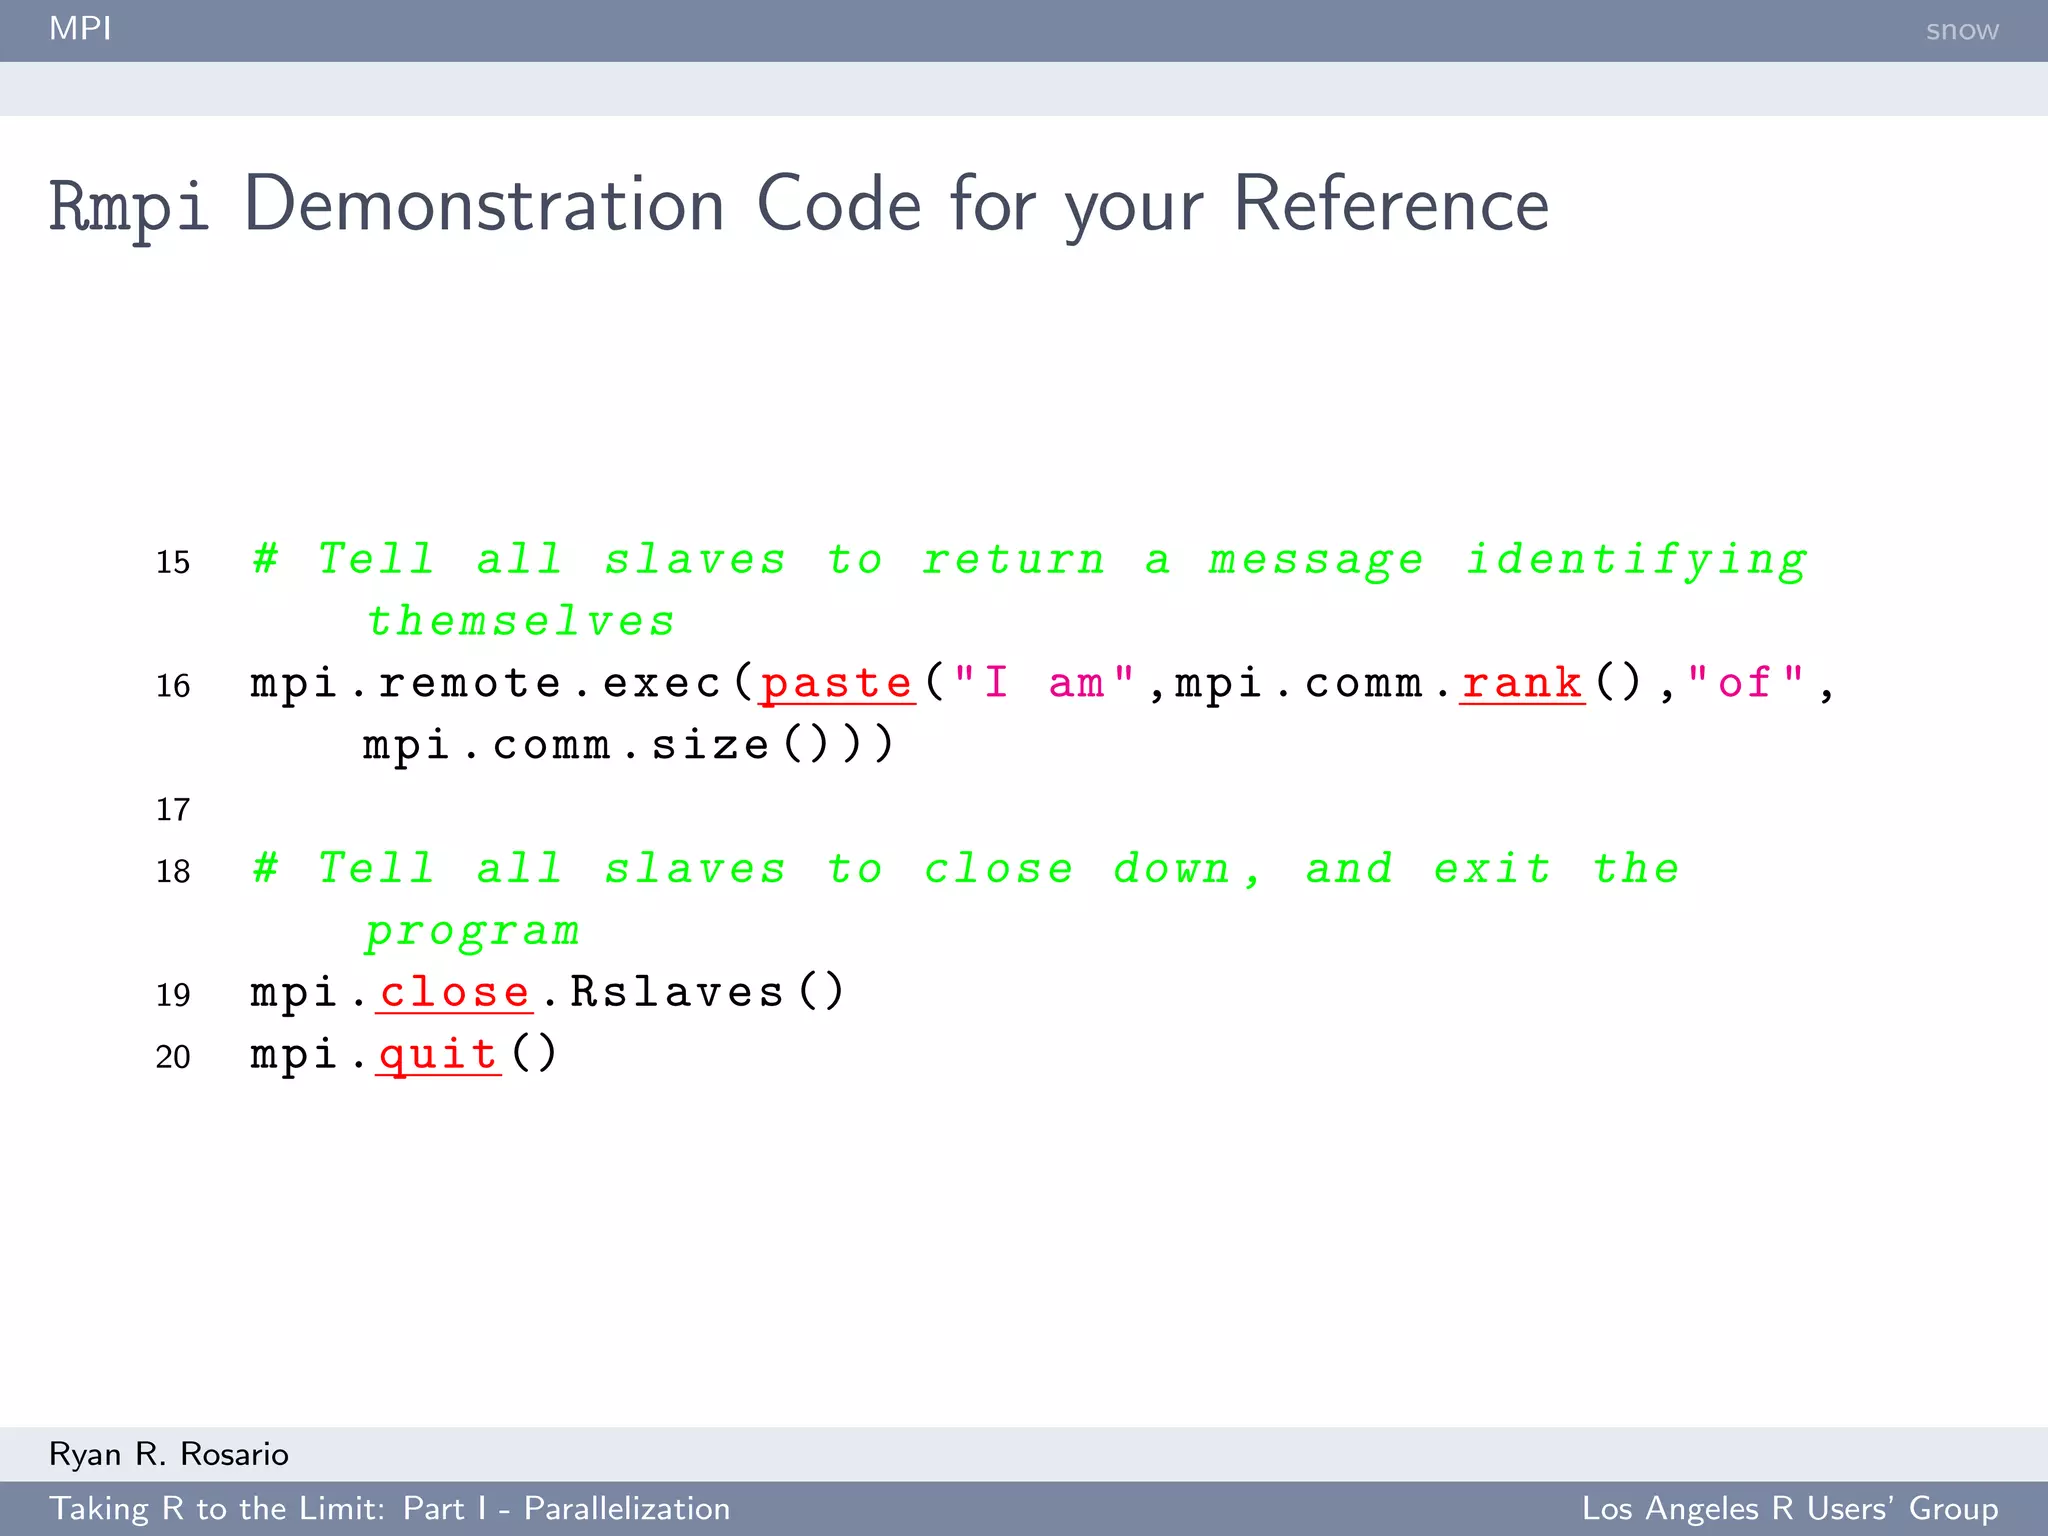Click the word 'identifying' in the comment

(x=1636, y=561)
